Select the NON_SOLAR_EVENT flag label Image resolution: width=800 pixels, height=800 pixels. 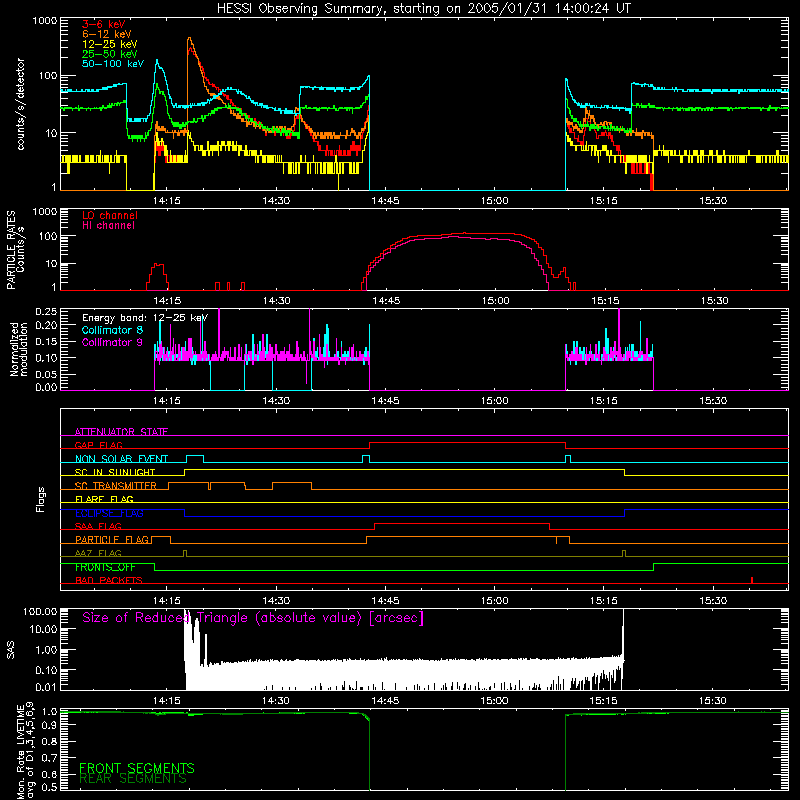pyautogui.click(x=121, y=459)
